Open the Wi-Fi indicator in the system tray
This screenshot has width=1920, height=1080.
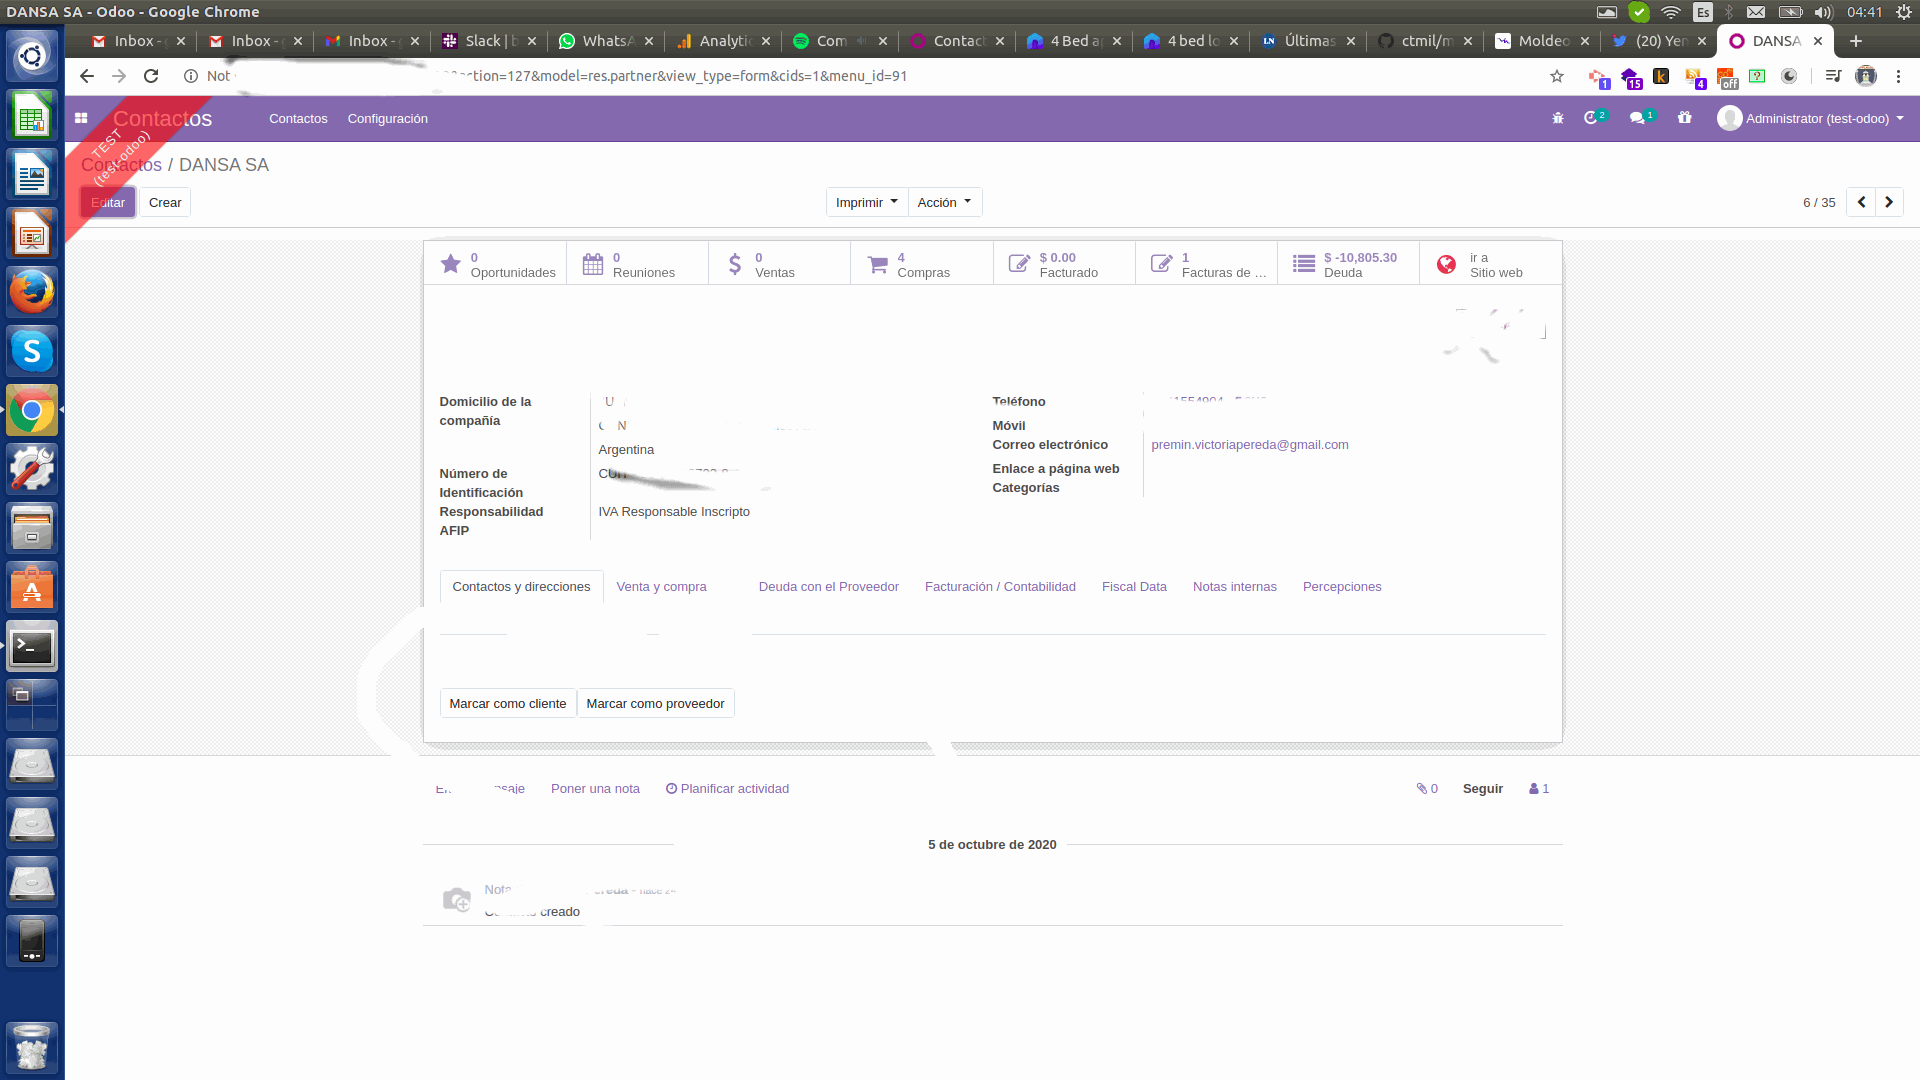[1670, 12]
